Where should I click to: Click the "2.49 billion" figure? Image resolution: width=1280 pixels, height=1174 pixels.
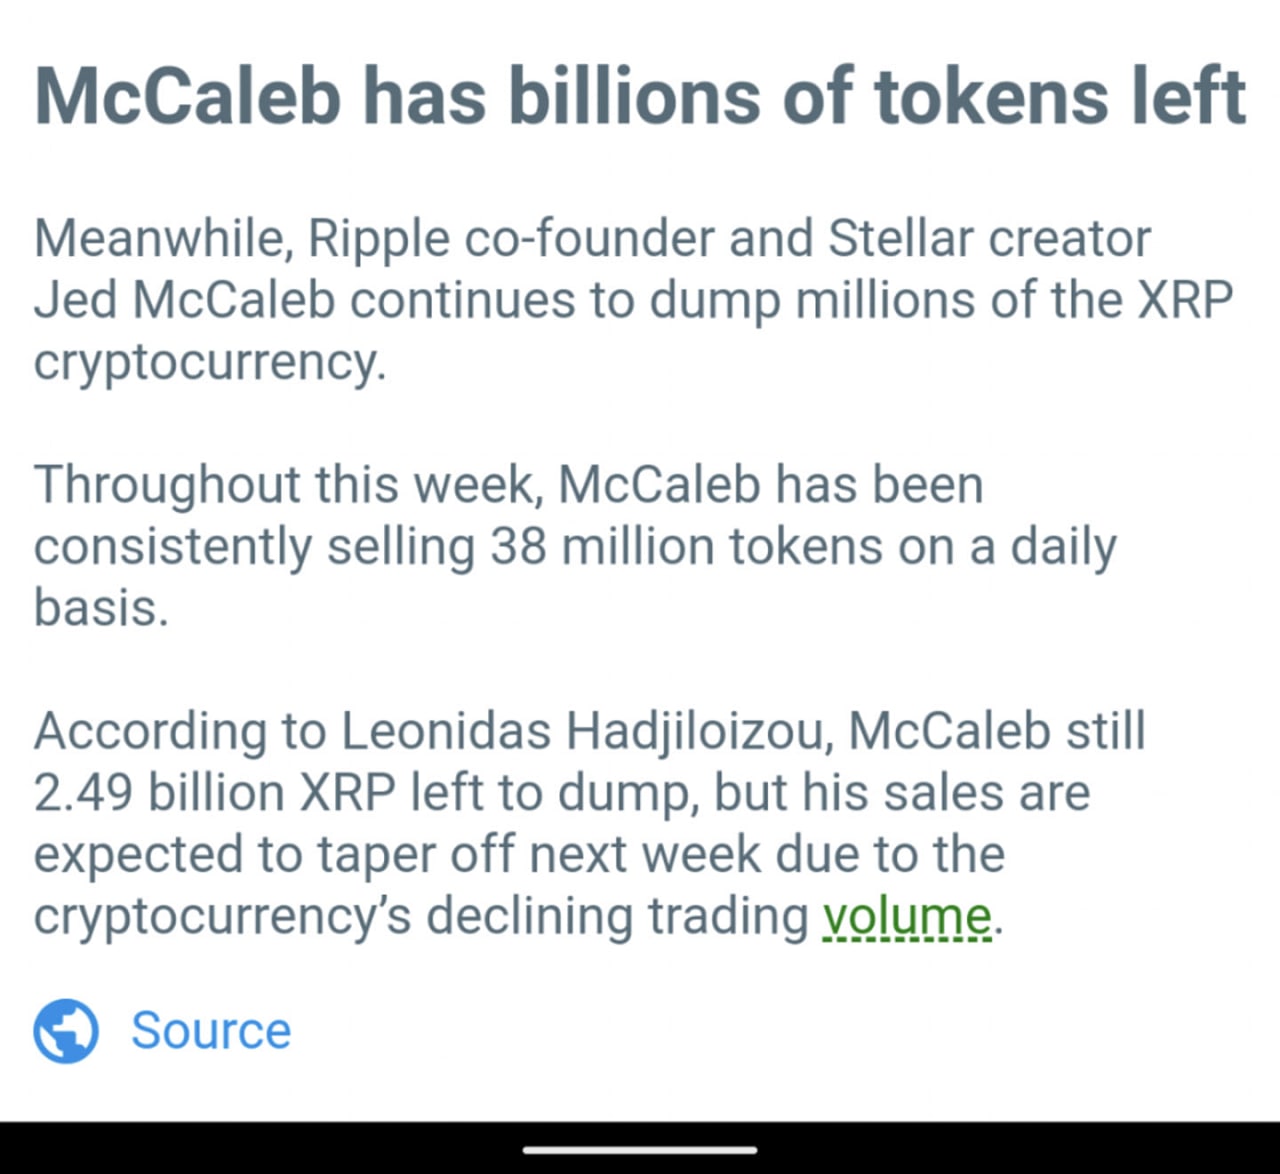[159, 793]
